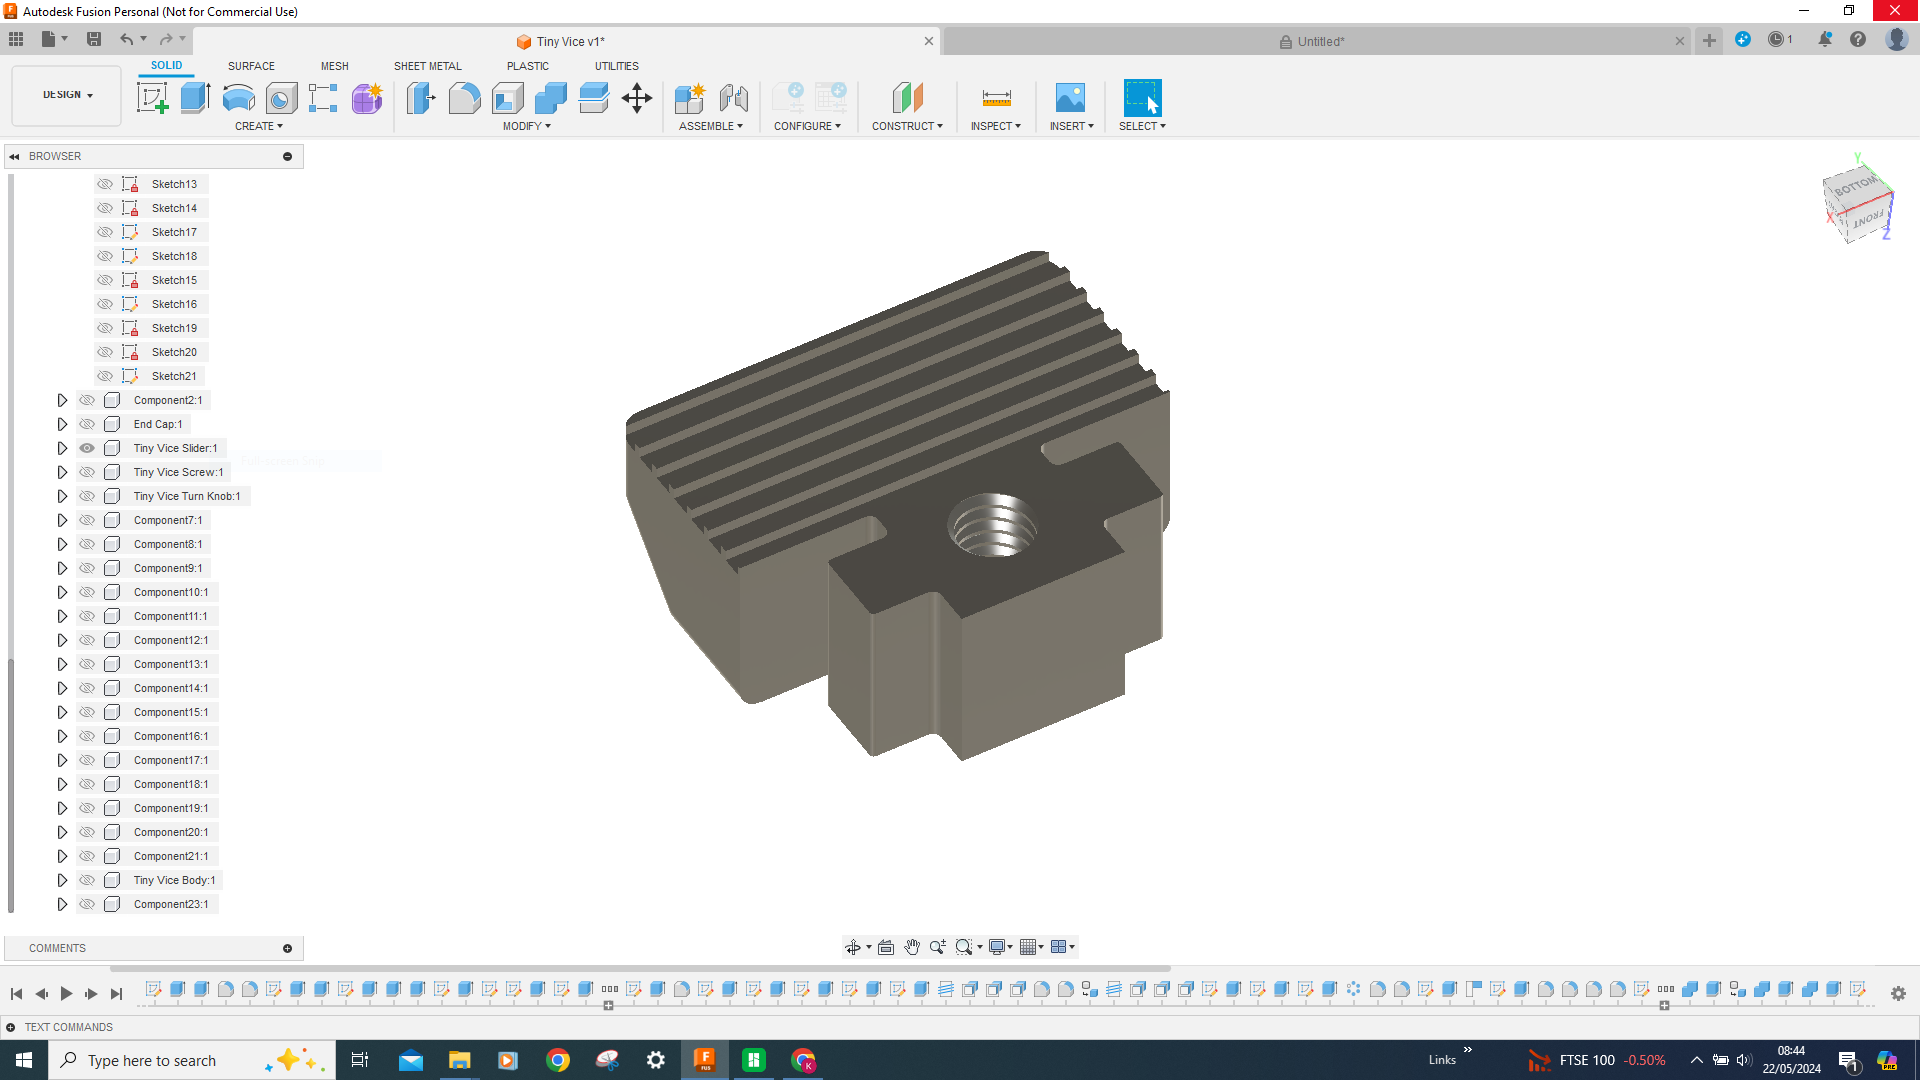1920x1080 pixels.
Task: Switch to the PLASTIC tab
Action: (528, 66)
